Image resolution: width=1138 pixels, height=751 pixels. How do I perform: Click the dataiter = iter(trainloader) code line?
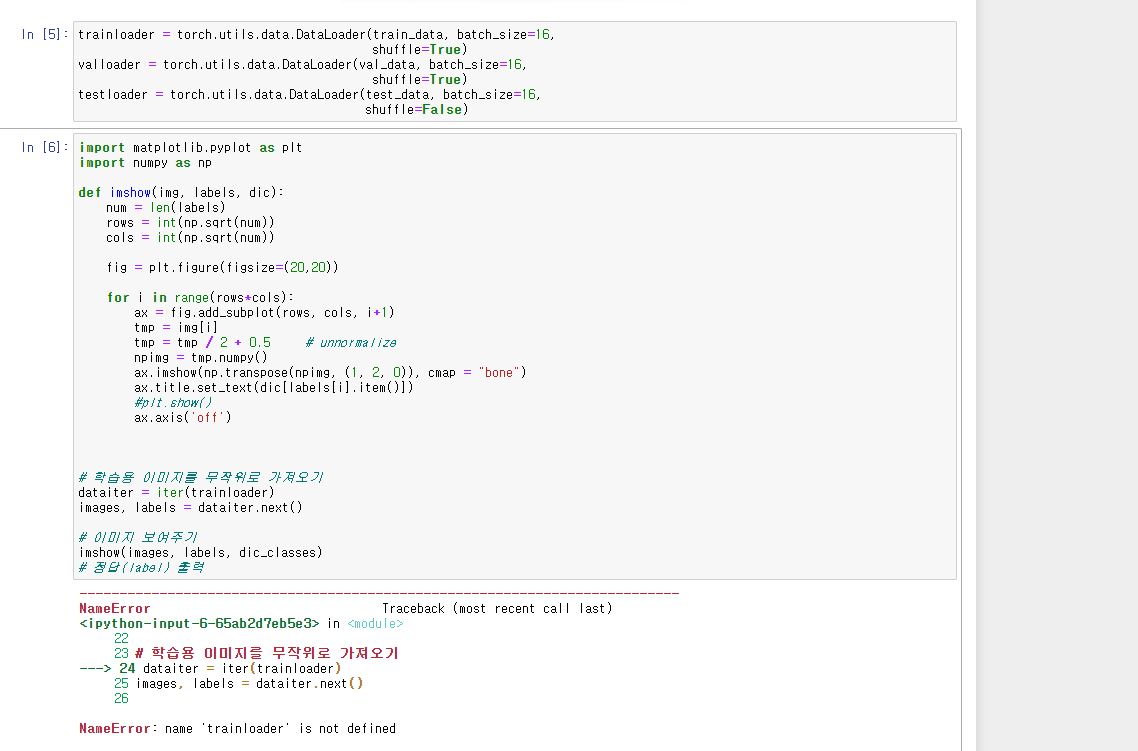click(x=176, y=492)
